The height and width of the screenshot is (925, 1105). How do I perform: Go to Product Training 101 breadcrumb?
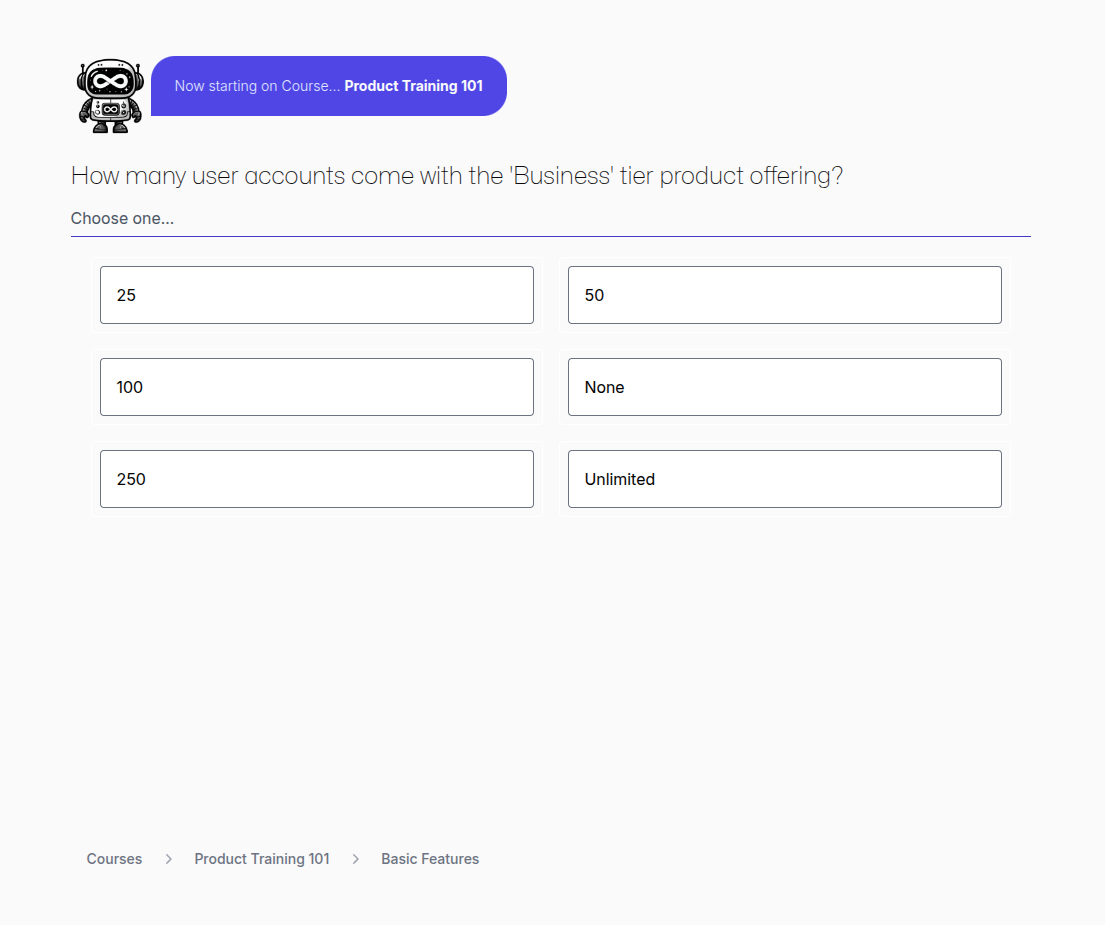point(262,859)
